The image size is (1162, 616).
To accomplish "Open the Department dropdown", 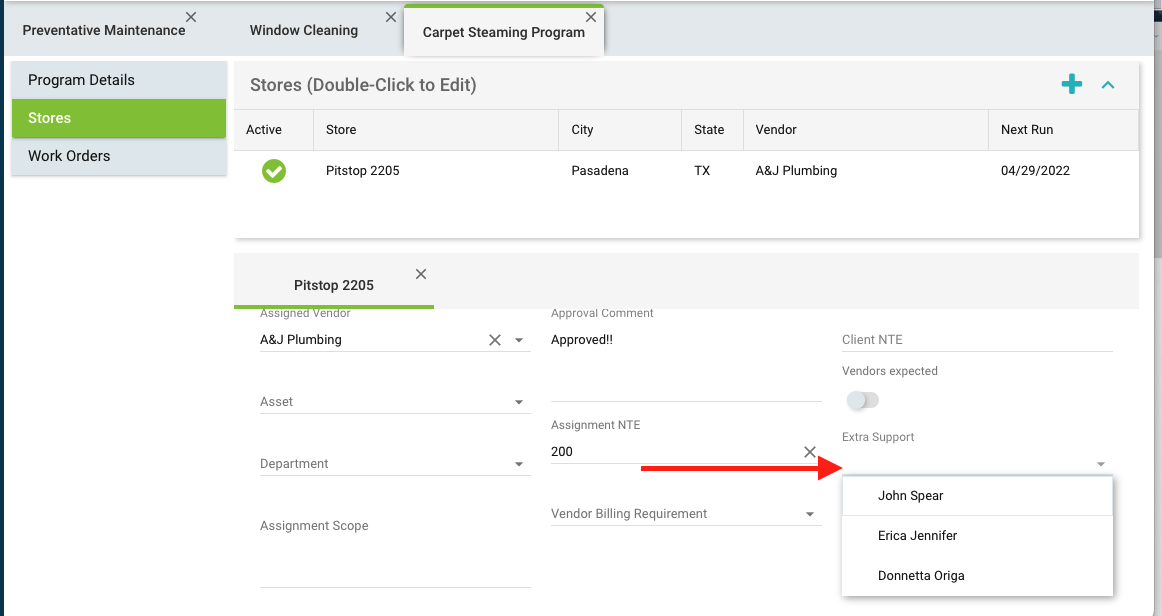I will (519, 464).
